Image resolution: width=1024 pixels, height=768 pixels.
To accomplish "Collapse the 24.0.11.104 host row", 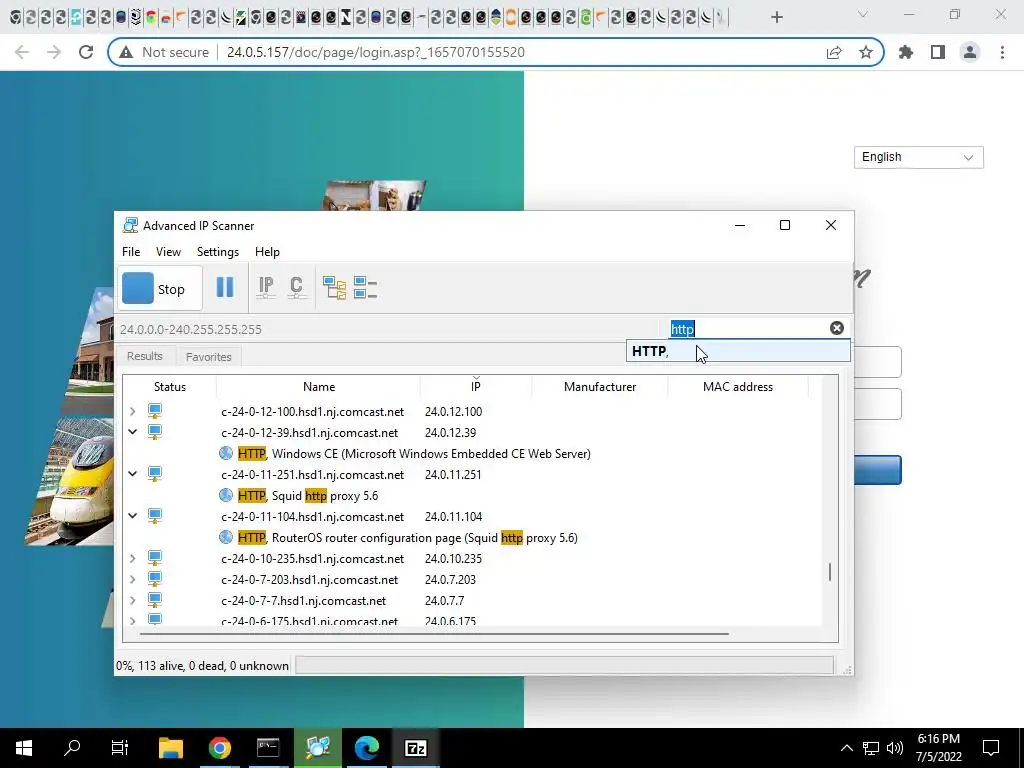I will pyautogui.click(x=133, y=516).
